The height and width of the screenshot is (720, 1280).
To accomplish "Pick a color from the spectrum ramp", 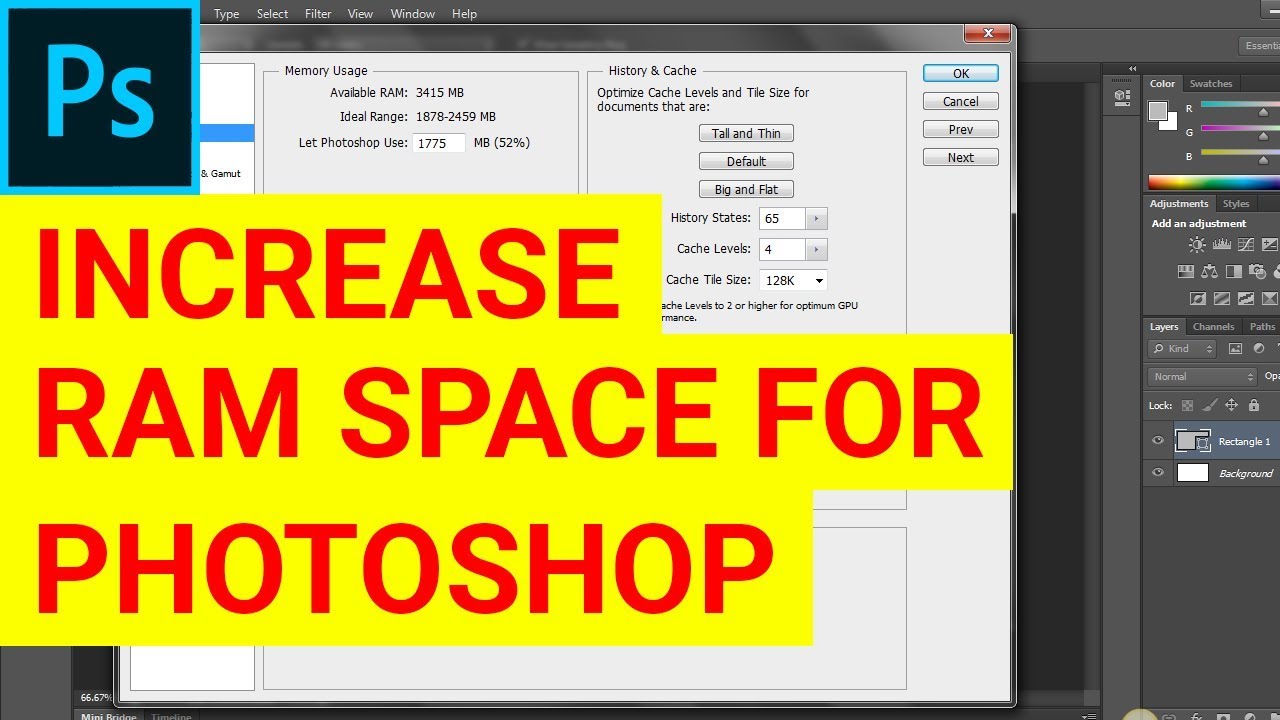I will [1214, 182].
